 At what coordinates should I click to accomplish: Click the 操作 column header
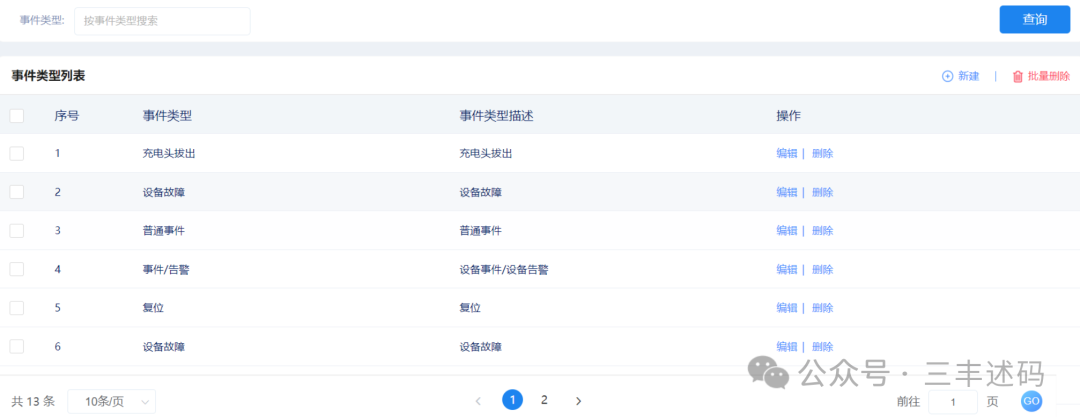tap(789, 116)
